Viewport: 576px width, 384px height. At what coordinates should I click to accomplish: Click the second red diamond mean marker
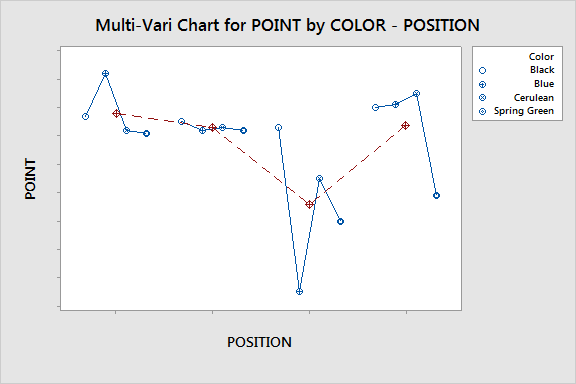pyautogui.click(x=212, y=128)
